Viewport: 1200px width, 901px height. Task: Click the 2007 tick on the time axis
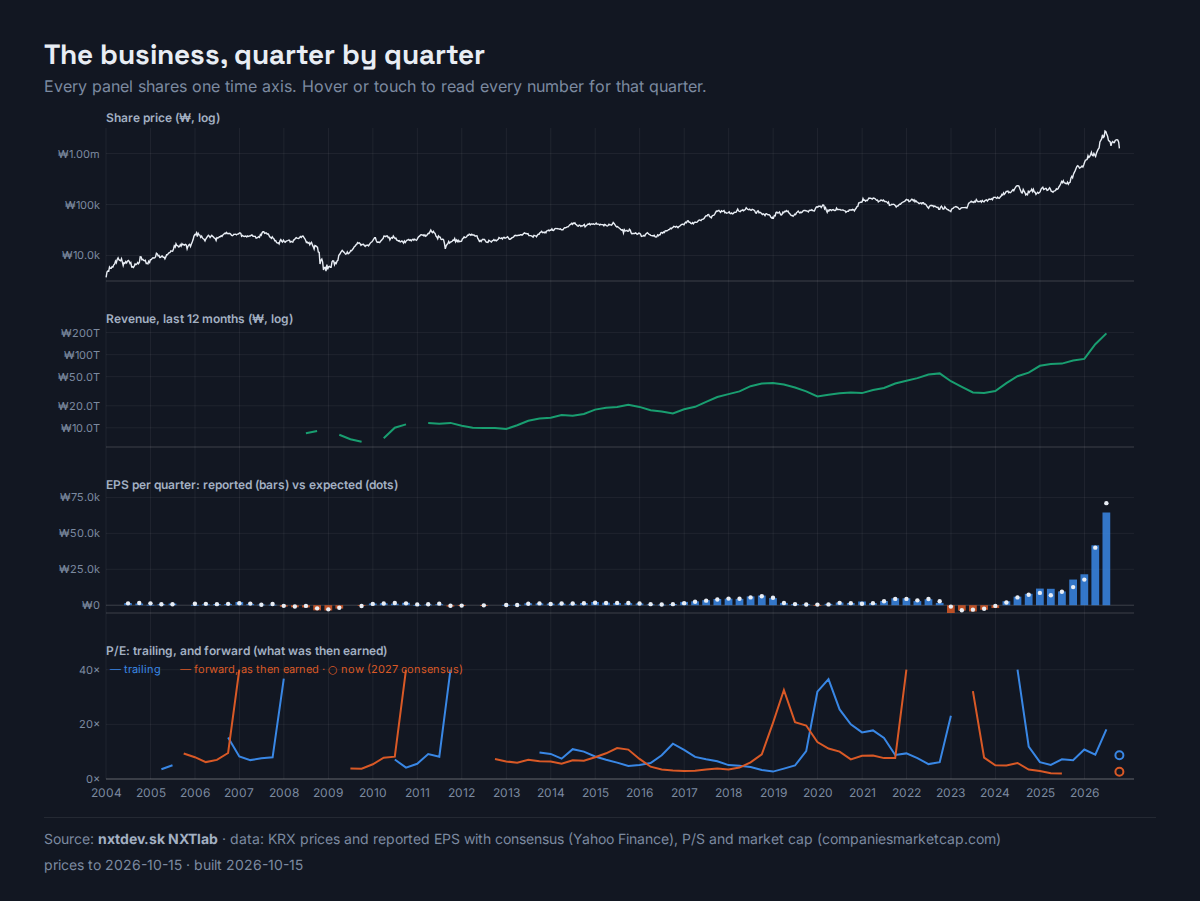(239, 793)
